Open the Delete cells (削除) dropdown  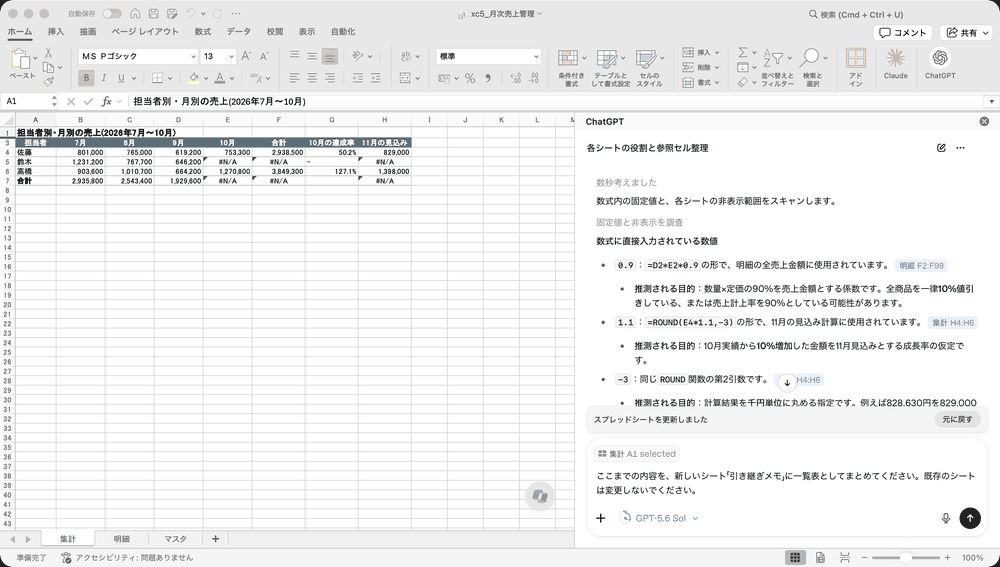pos(717,67)
